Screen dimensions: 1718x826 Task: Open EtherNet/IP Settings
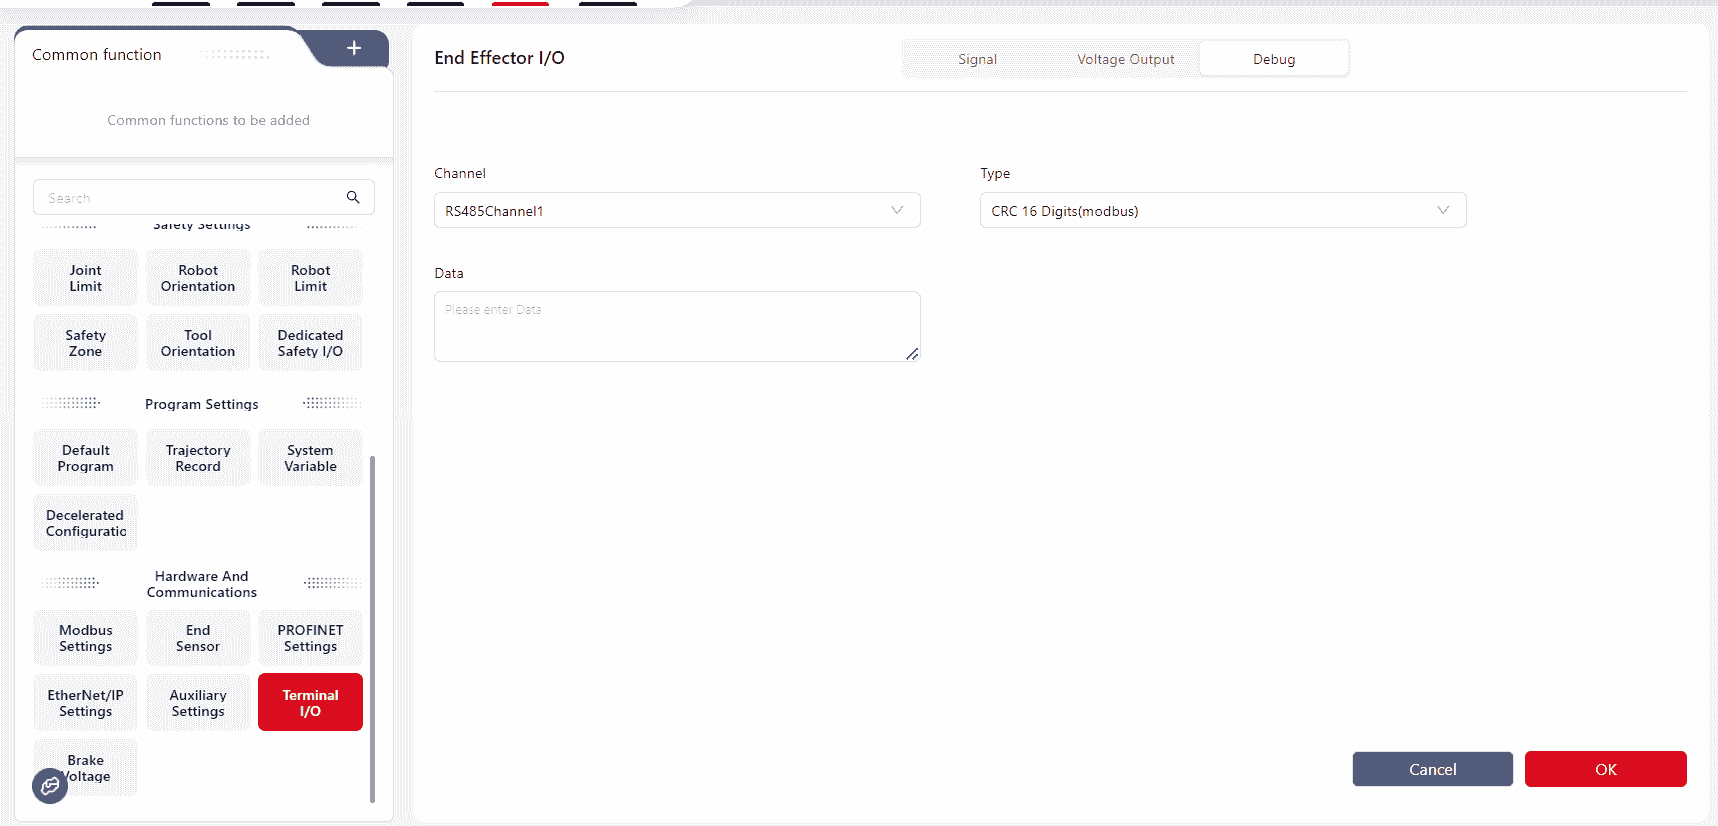pyautogui.click(x=86, y=703)
